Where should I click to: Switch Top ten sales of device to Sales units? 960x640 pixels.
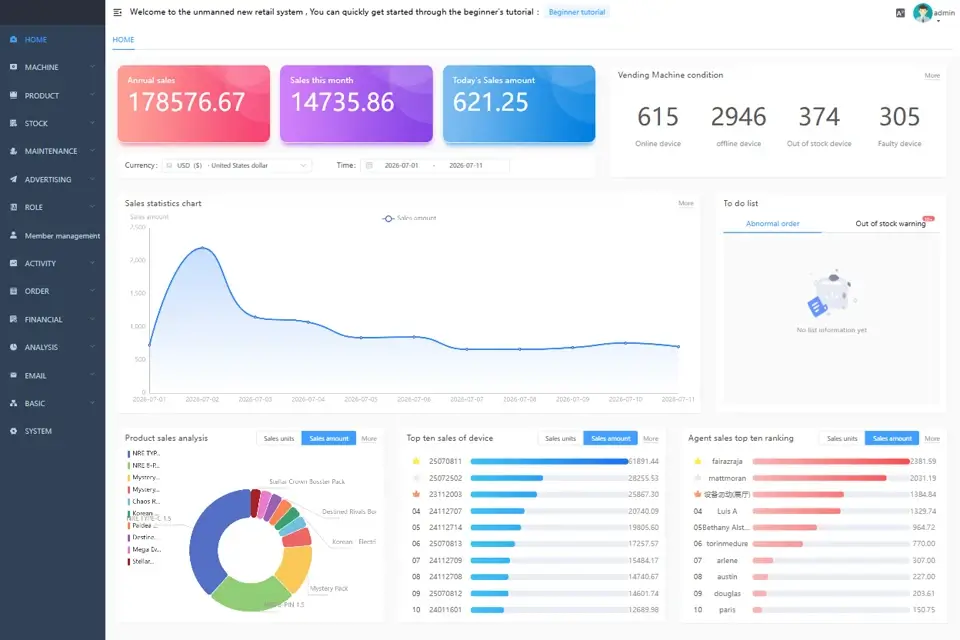pyautogui.click(x=560, y=439)
